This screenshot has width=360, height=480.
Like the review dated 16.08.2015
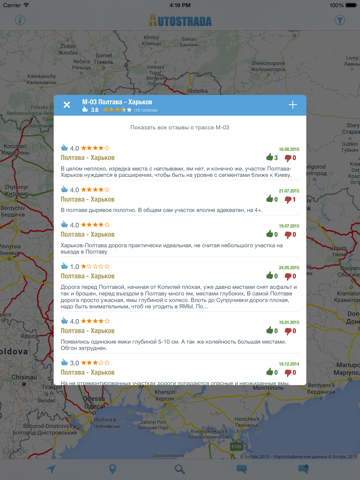coord(272,157)
